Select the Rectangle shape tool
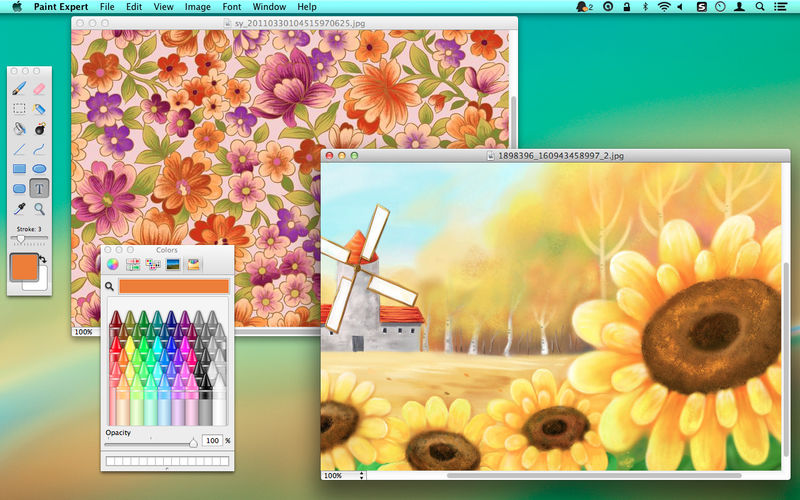Image resolution: width=800 pixels, height=500 pixels. coord(19,168)
